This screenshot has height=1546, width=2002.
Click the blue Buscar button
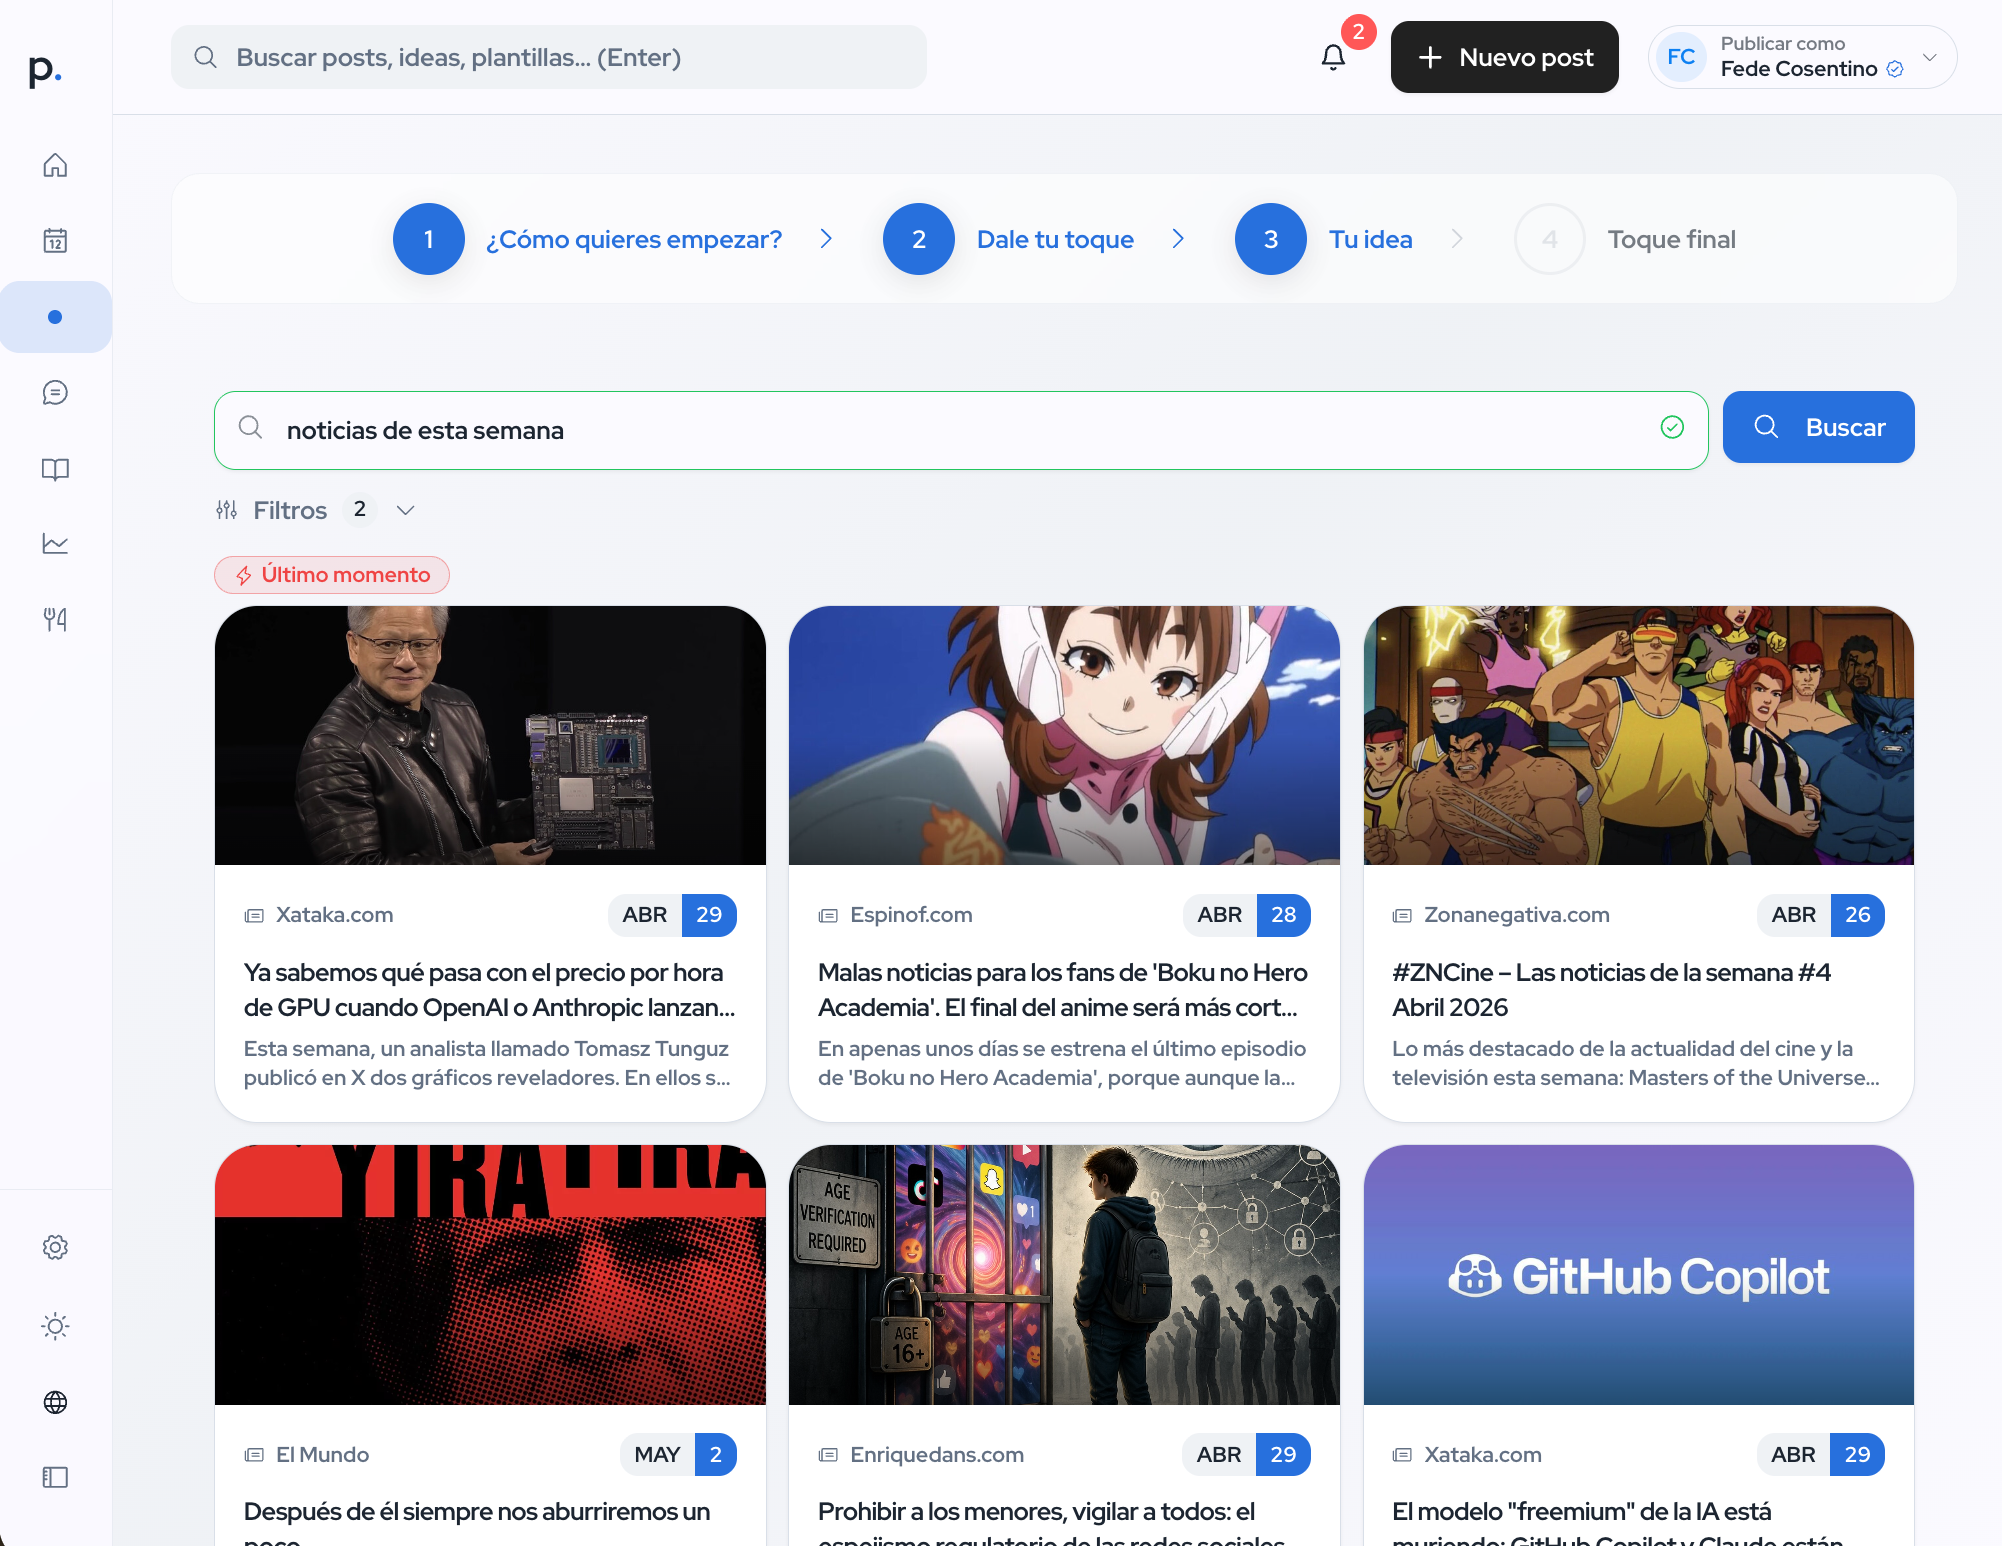(1818, 427)
